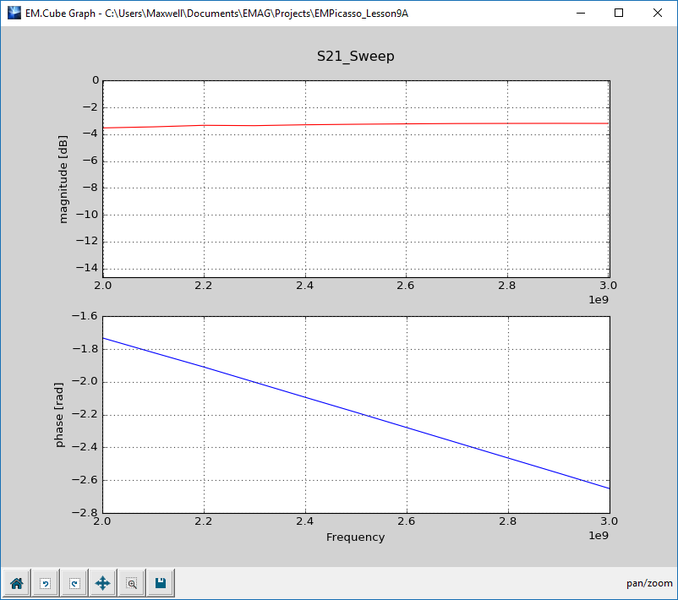This screenshot has height=600, width=678.
Task: Click the magnitude [dB] axis label
Action: [63, 179]
